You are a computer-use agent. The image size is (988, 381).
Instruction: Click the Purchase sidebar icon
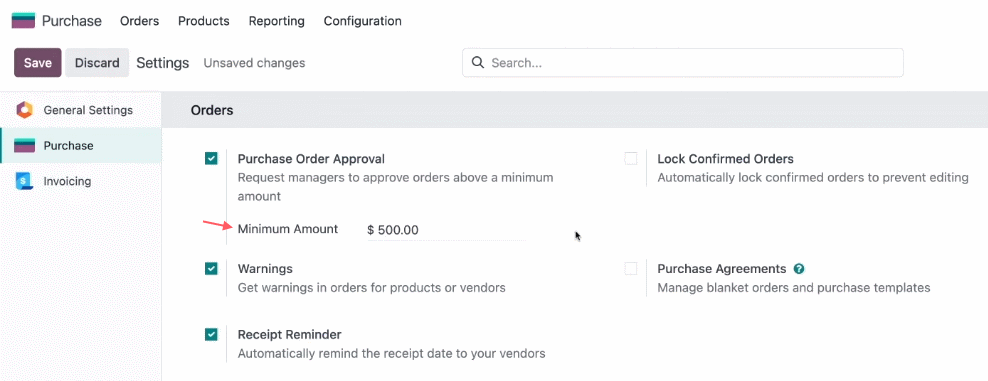tap(24, 145)
